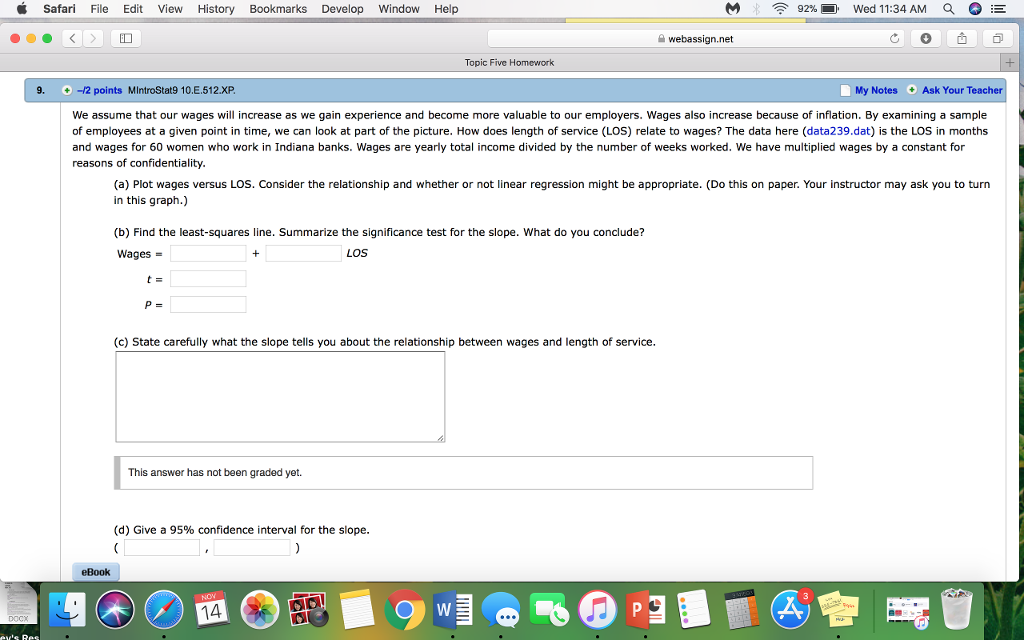Image resolution: width=1024 pixels, height=640 pixels.
Task: Open Calendar showing 14 in dock
Action: [212, 610]
